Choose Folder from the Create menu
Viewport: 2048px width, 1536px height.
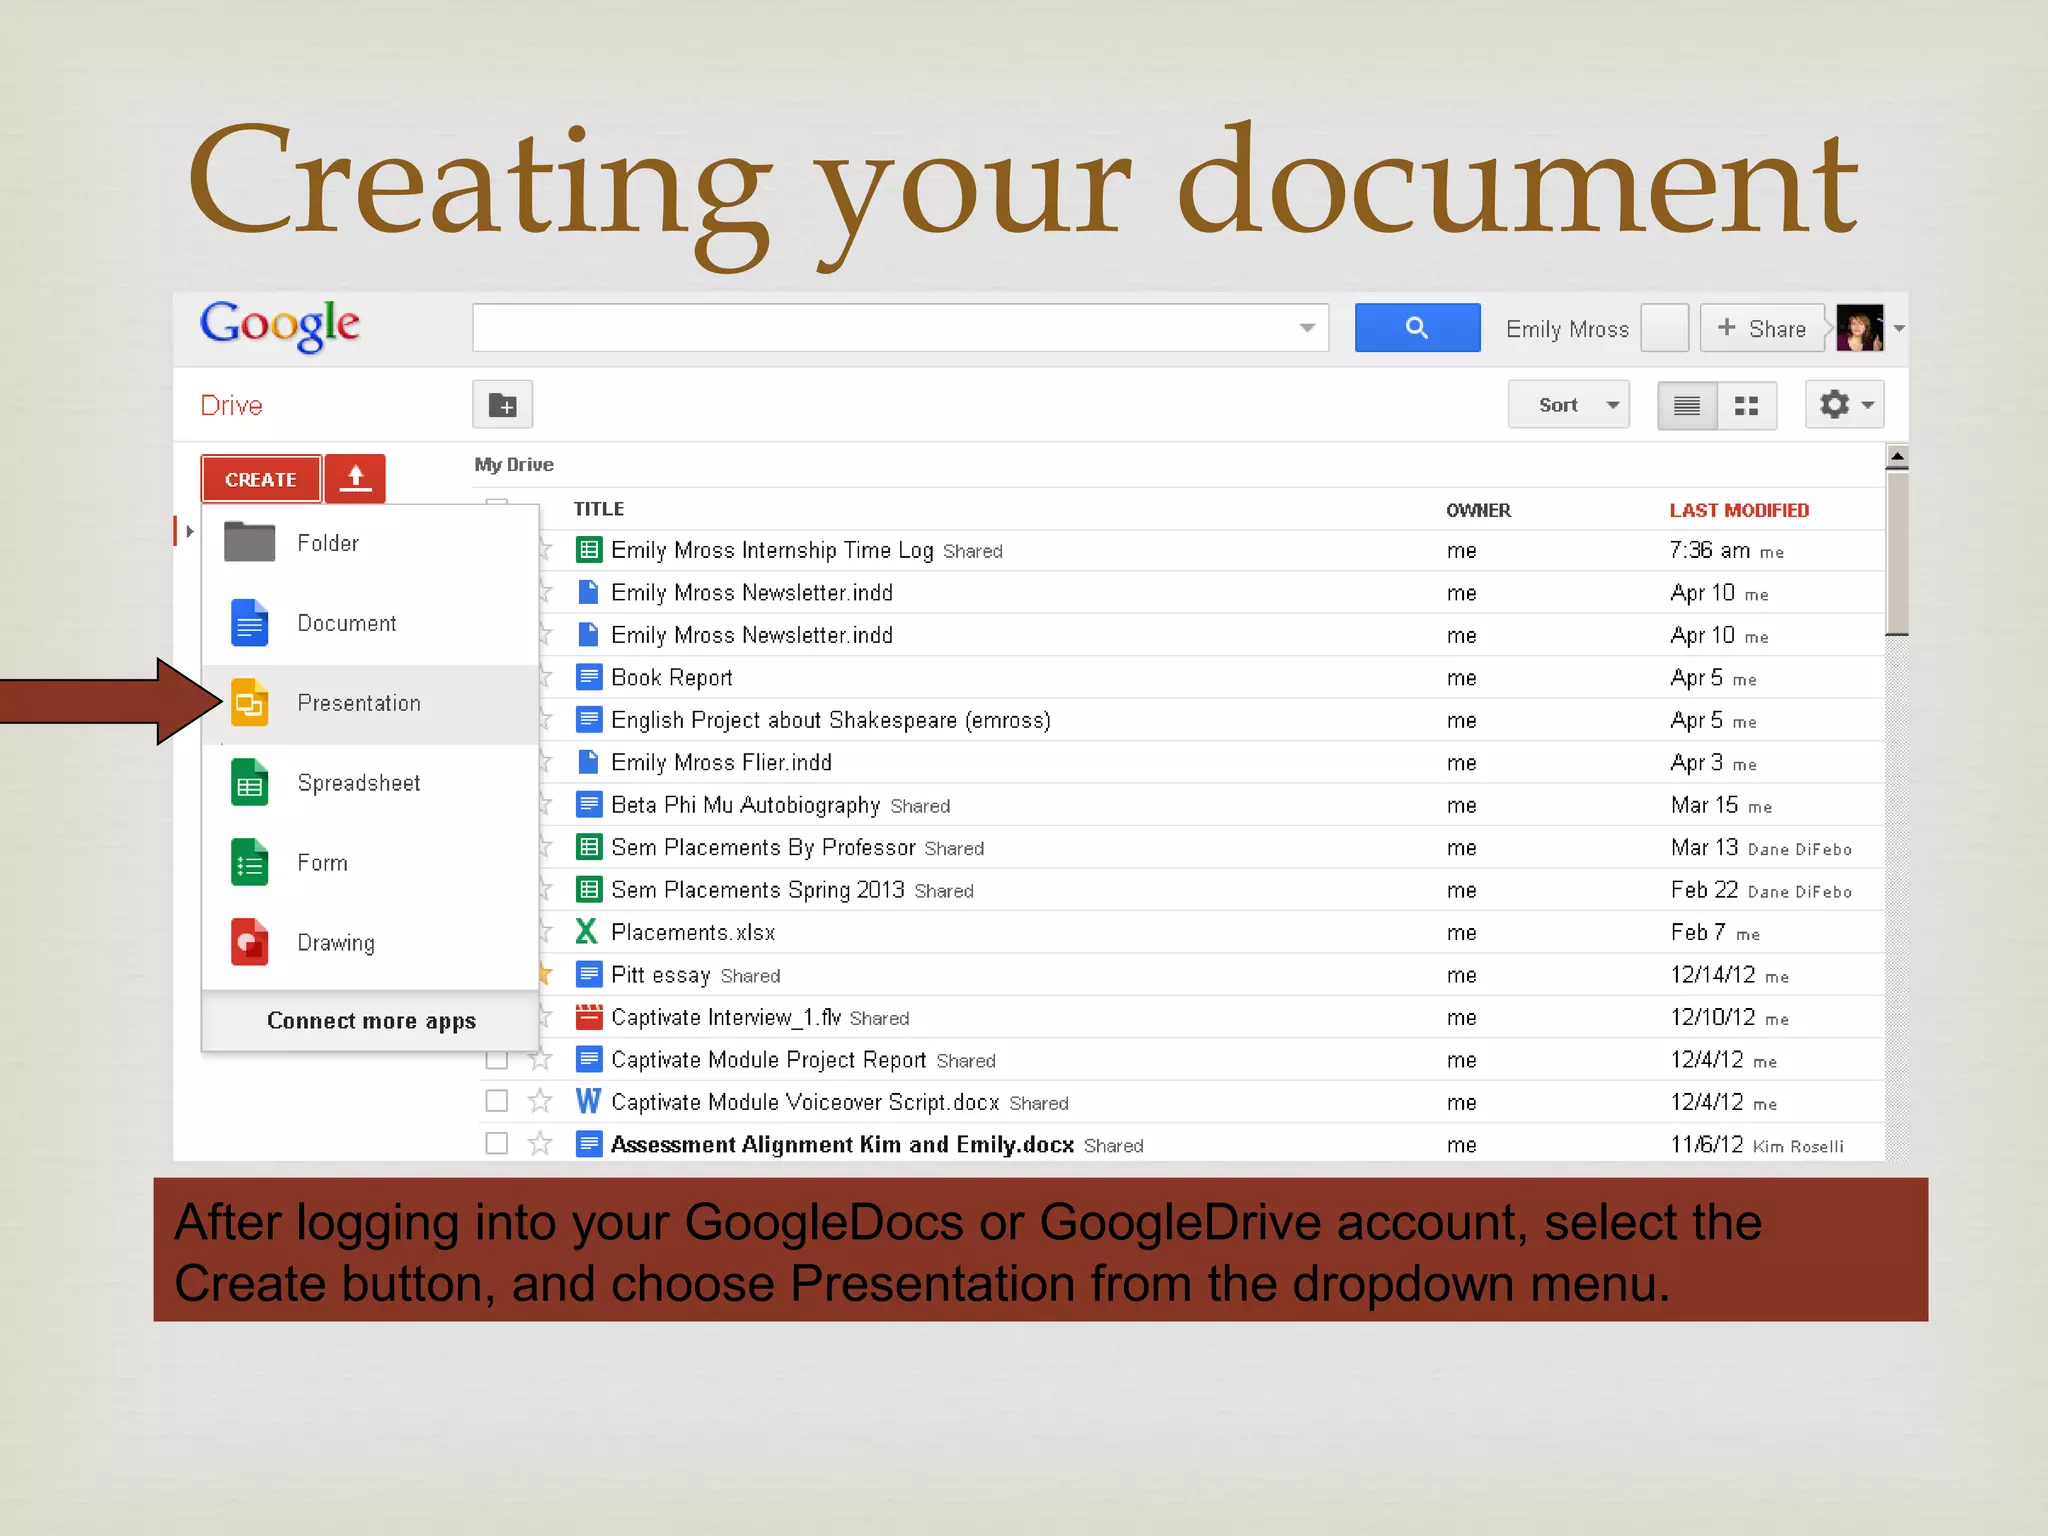[370, 543]
